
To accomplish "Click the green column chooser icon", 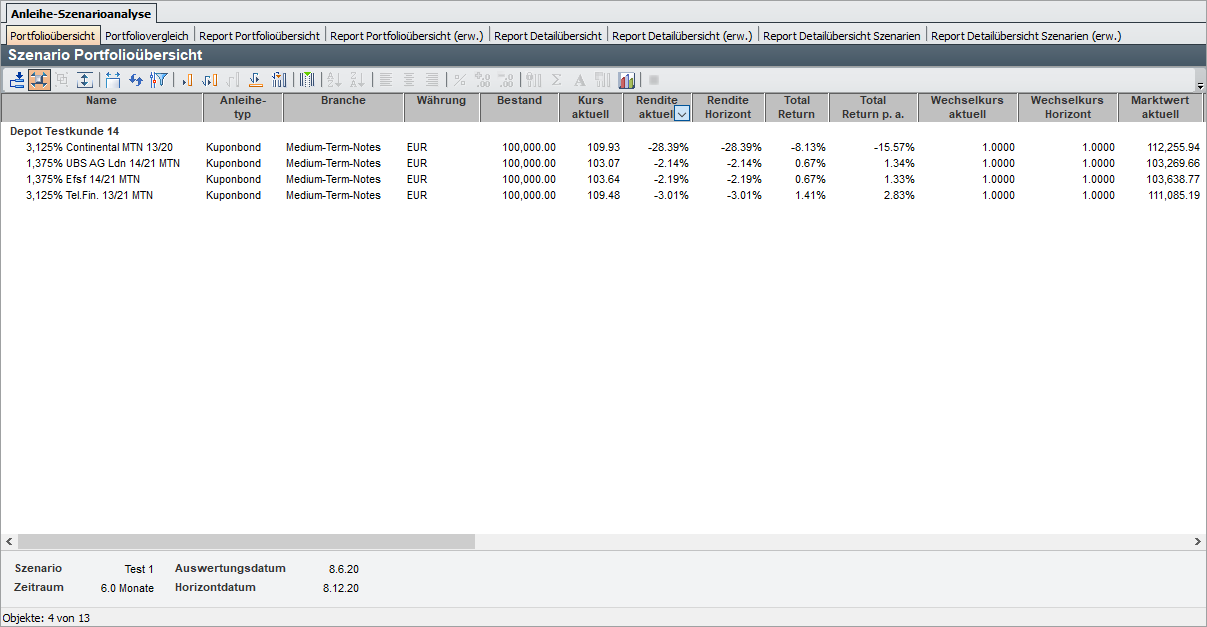I will coord(307,80).
